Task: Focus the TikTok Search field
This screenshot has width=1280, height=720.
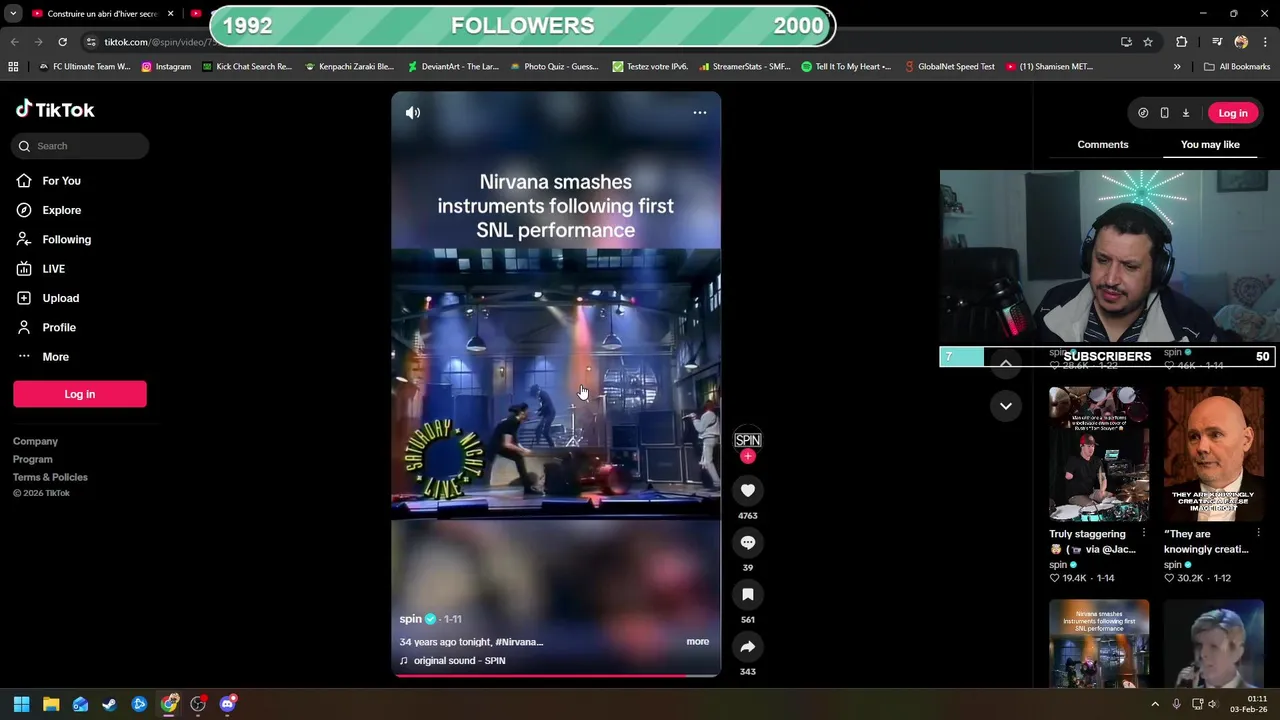Action: coord(80,146)
